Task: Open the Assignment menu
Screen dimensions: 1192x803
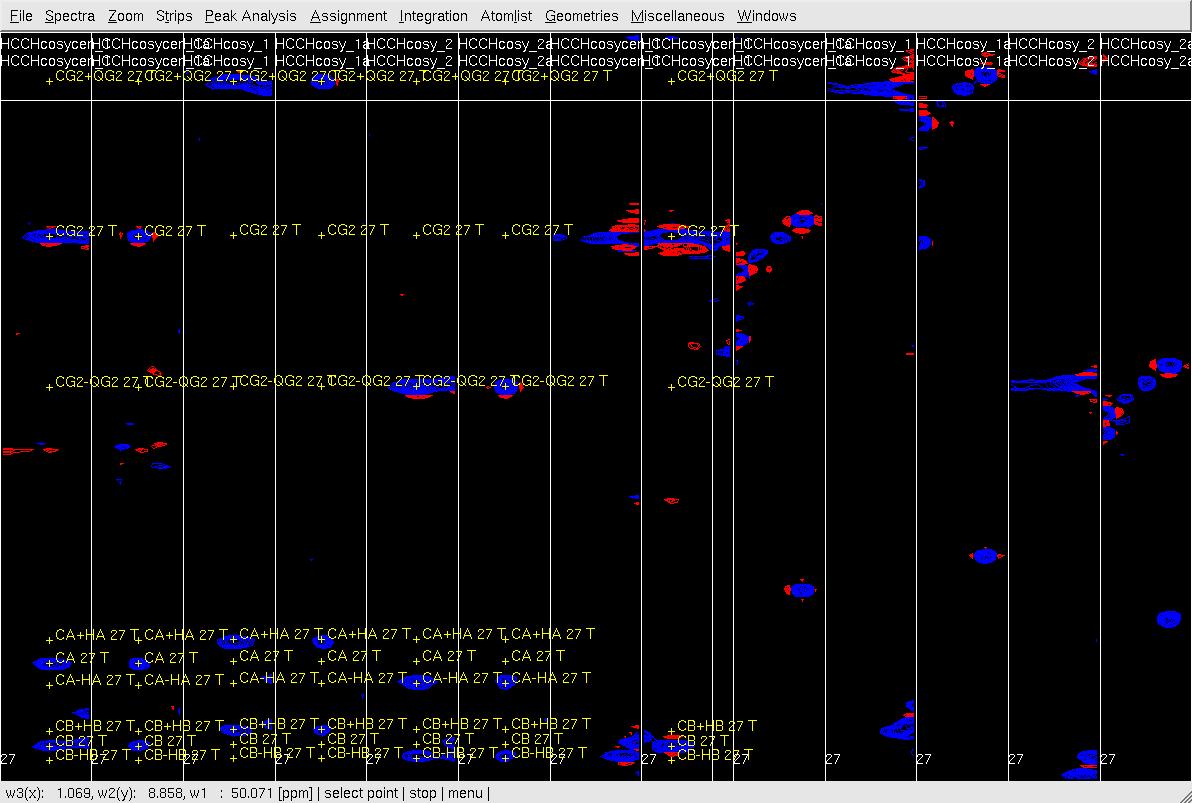Action: click(348, 16)
